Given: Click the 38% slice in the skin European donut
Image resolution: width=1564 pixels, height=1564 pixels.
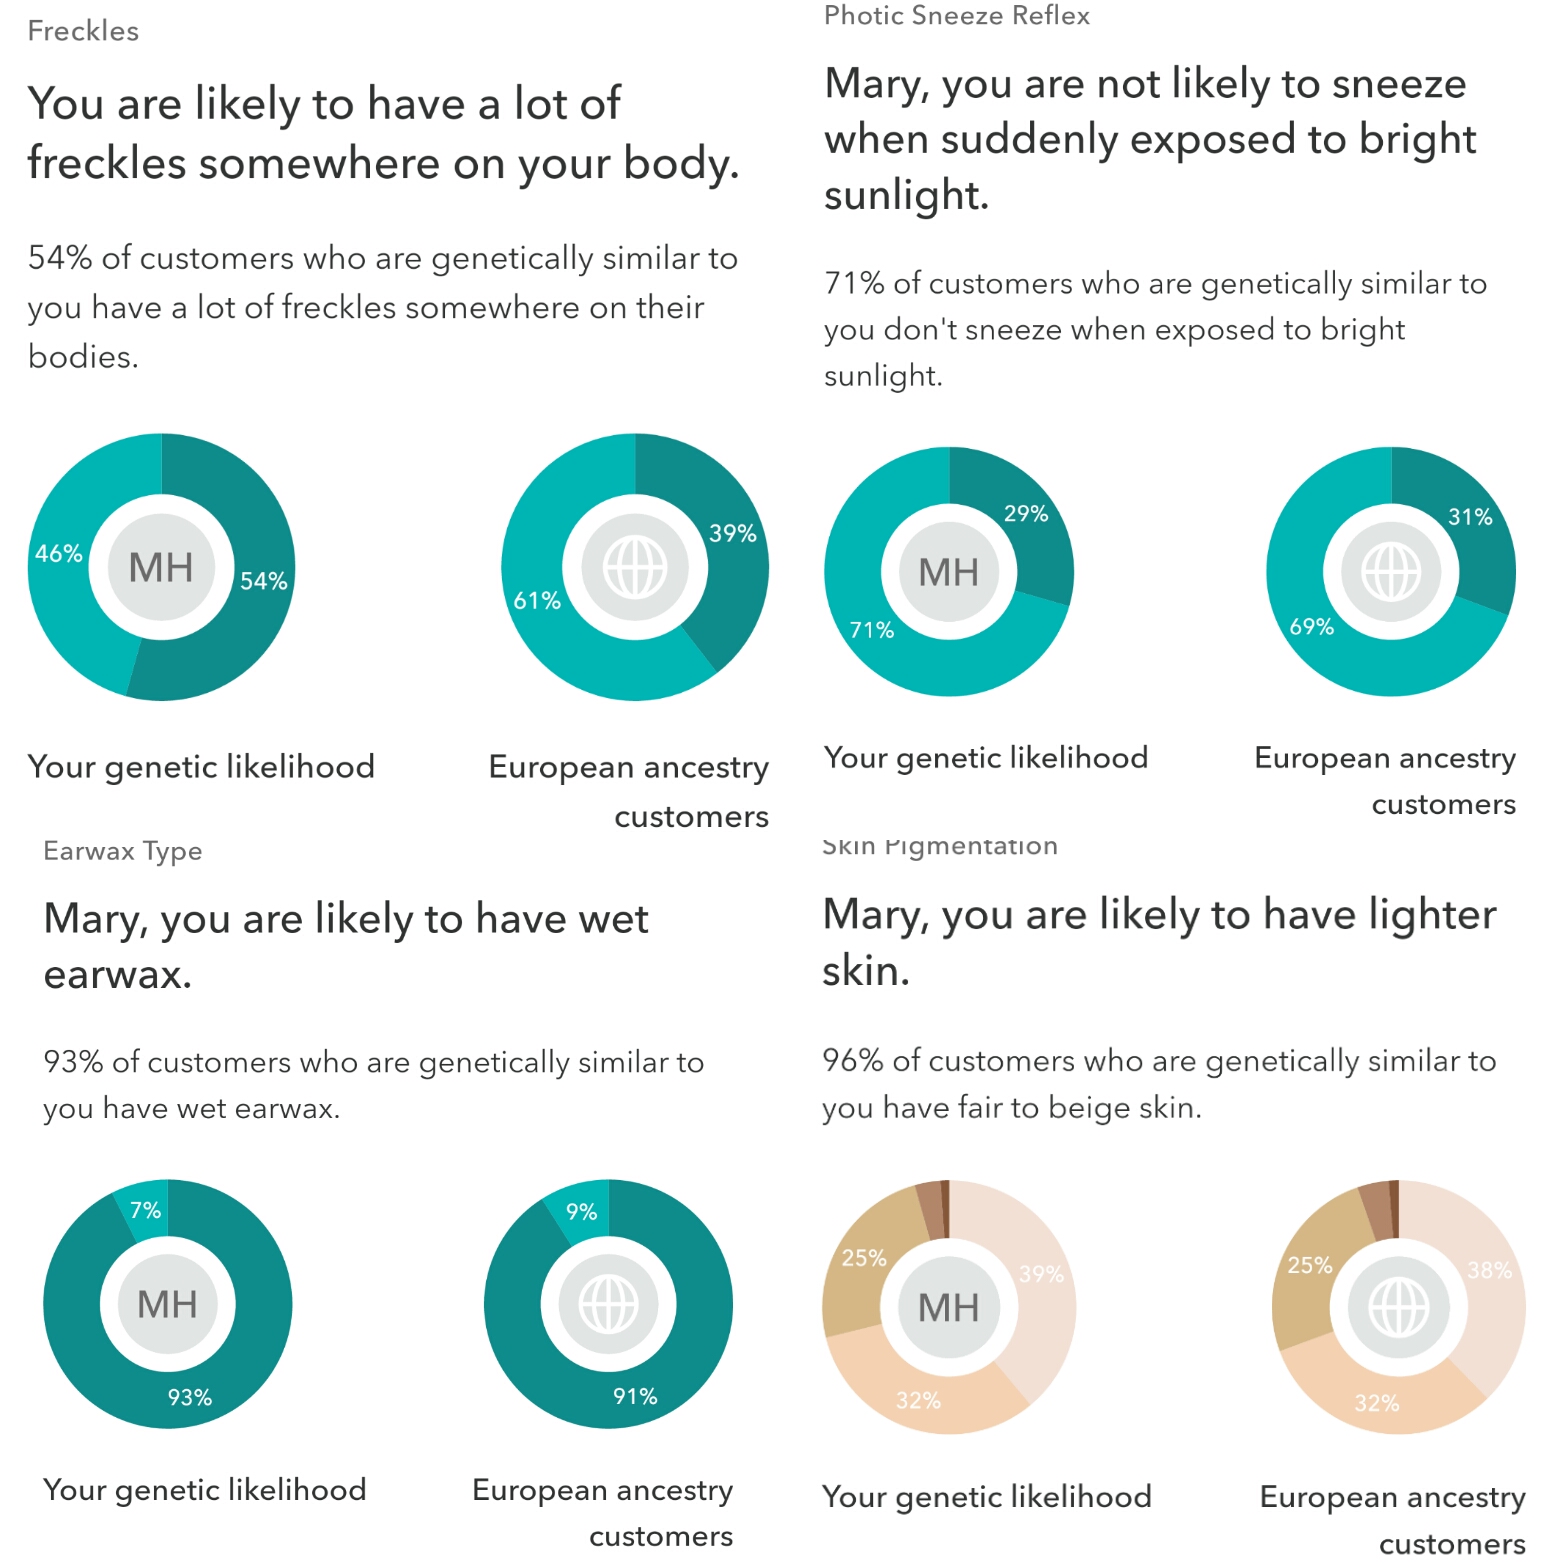Looking at the screenshot, I should pyautogui.click(x=1489, y=1272).
